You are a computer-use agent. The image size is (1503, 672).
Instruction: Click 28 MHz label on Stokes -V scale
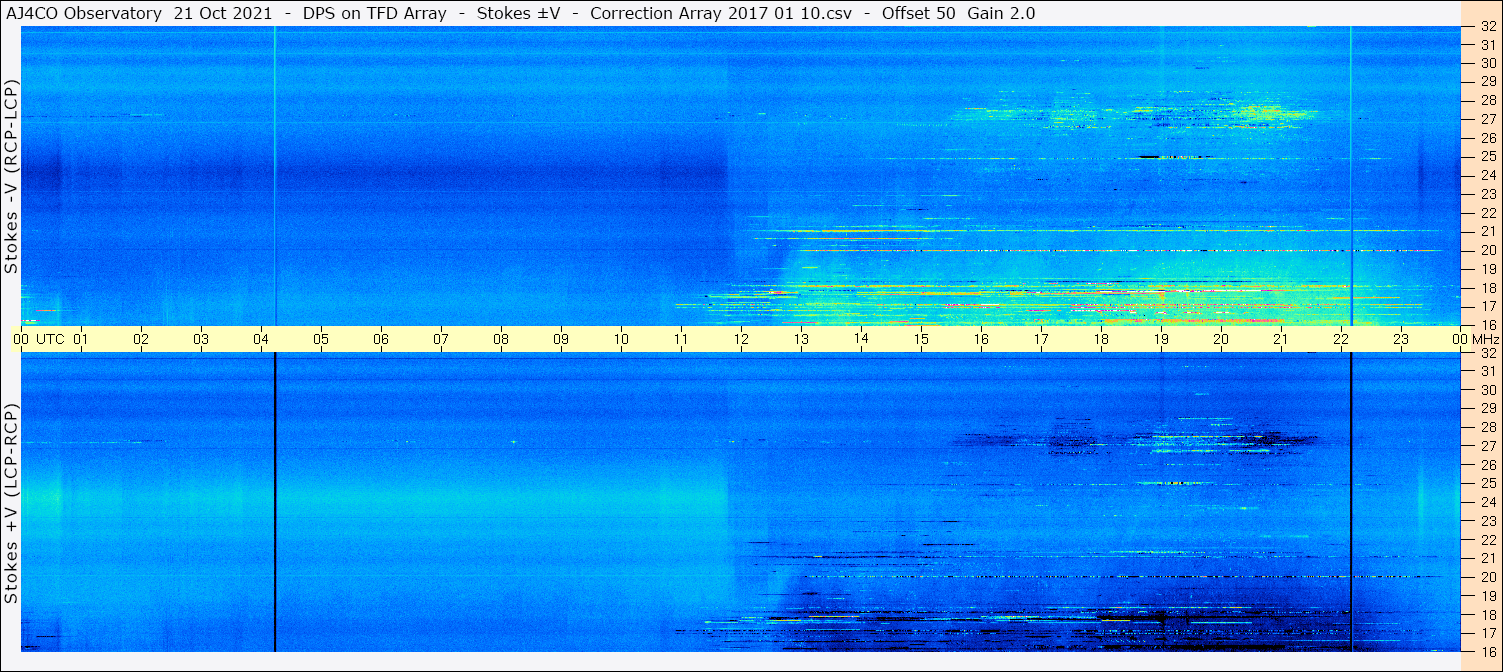[1488, 100]
